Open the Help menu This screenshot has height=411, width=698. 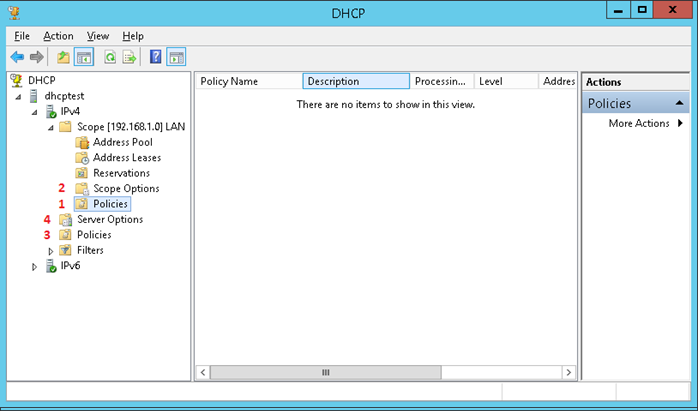(x=133, y=36)
